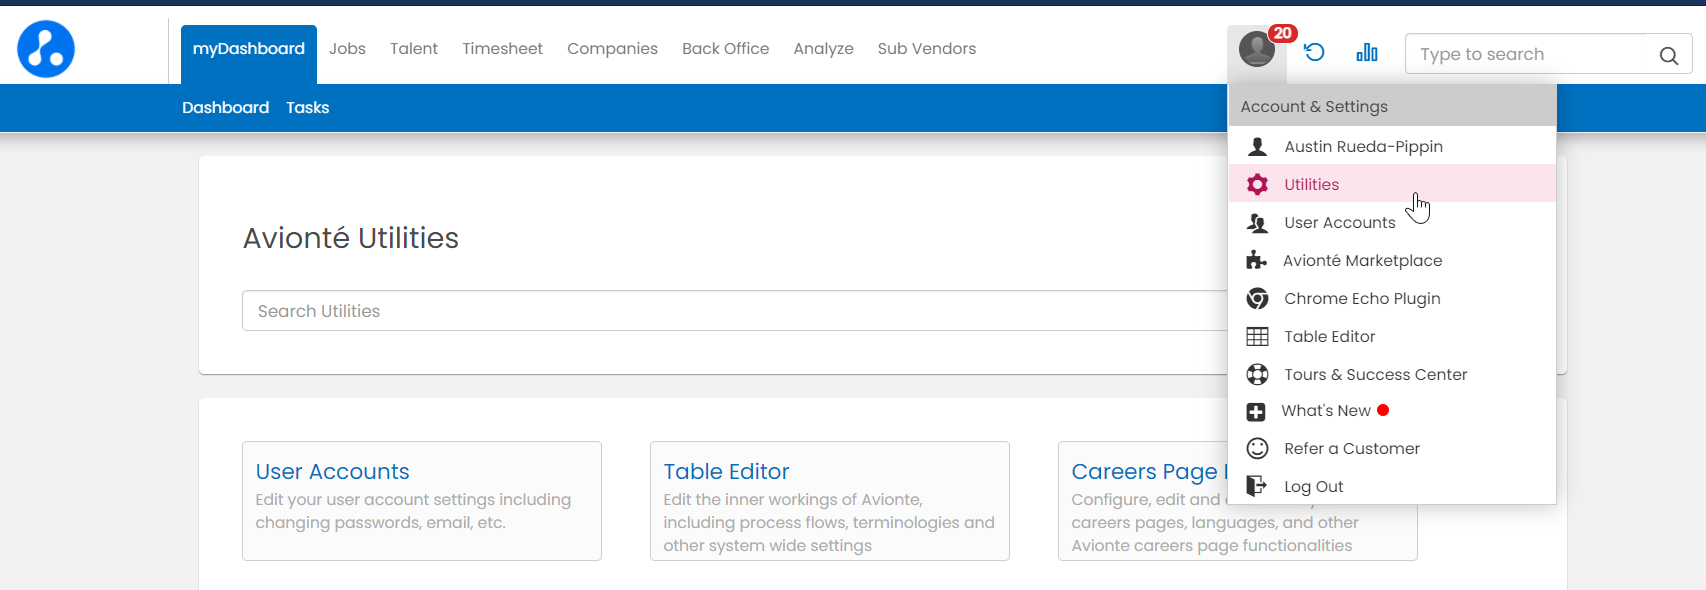Click the Chrome Echo Plugin icon
This screenshot has width=1706, height=590.
tap(1257, 299)
